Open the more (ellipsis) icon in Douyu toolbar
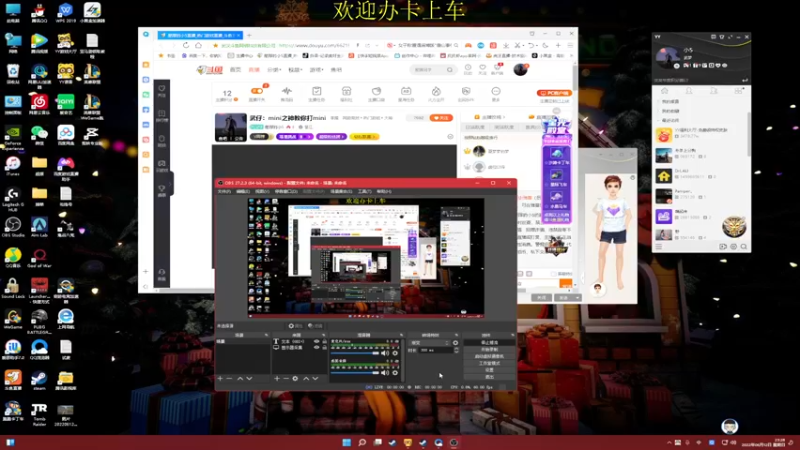The height and width of the screenshot is (450, 800). pos(496,93)
